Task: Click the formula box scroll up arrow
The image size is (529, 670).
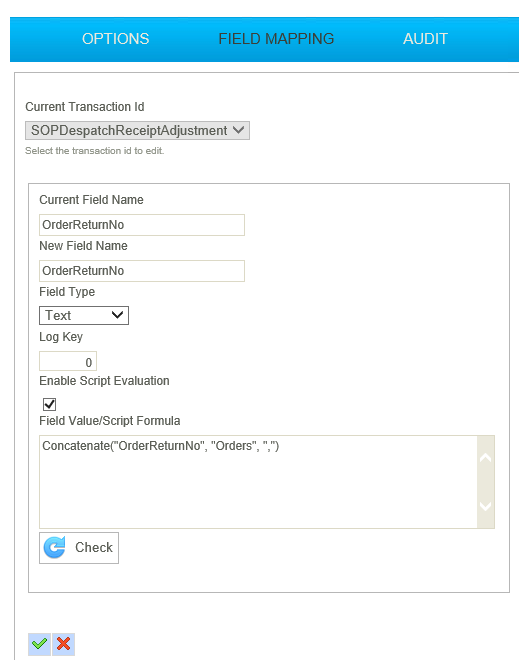Action: coord(485,458)
